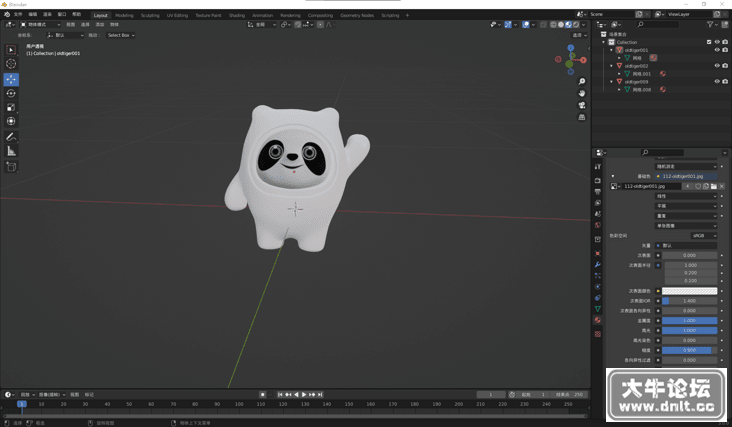Click the white subsurface color swatch

(x=690, y=291)
